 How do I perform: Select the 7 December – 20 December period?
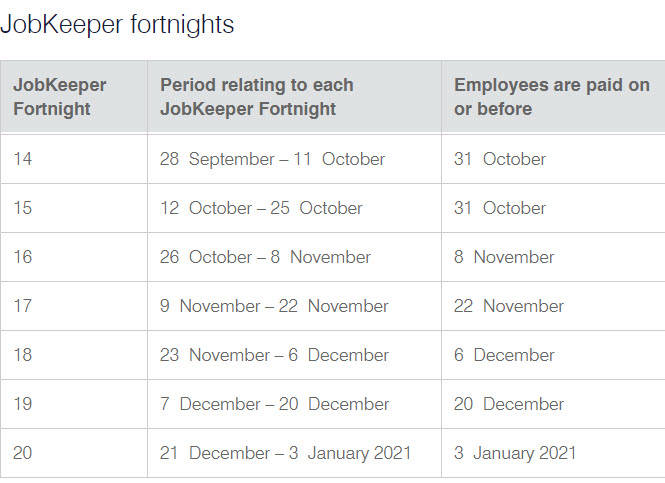pyautogui.click(x=274, y=404)
